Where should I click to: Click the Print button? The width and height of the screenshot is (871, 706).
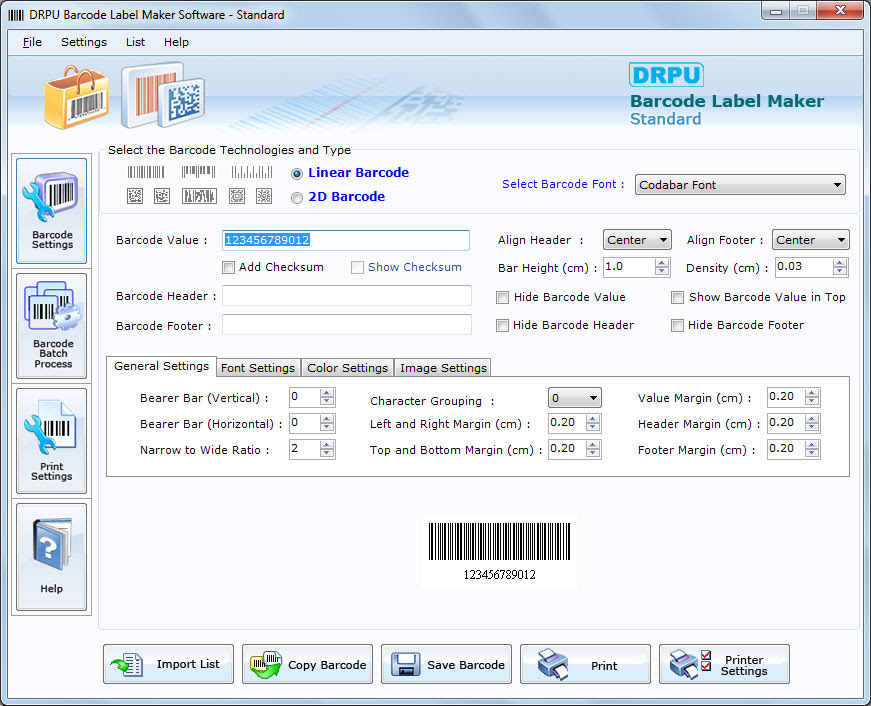[585, 664]
